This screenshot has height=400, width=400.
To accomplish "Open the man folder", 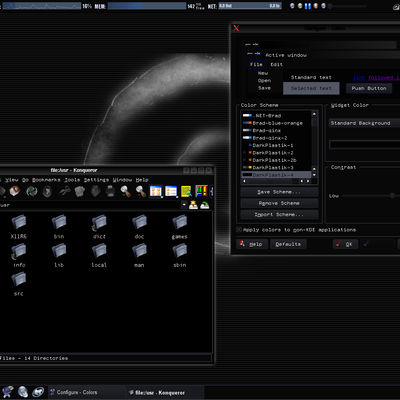I will click(x=139, y=255).
